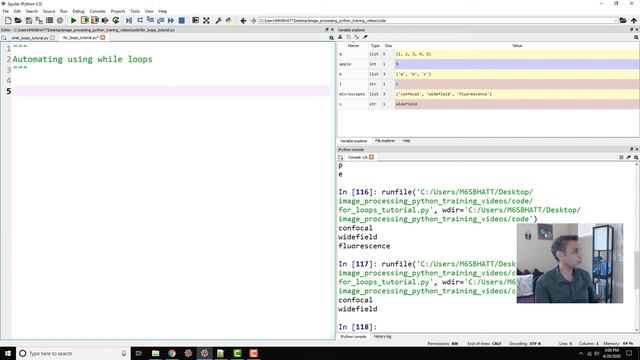640x360 pixels.
Task: Expand the working directory path dropdown
Action: coord(615,20)
